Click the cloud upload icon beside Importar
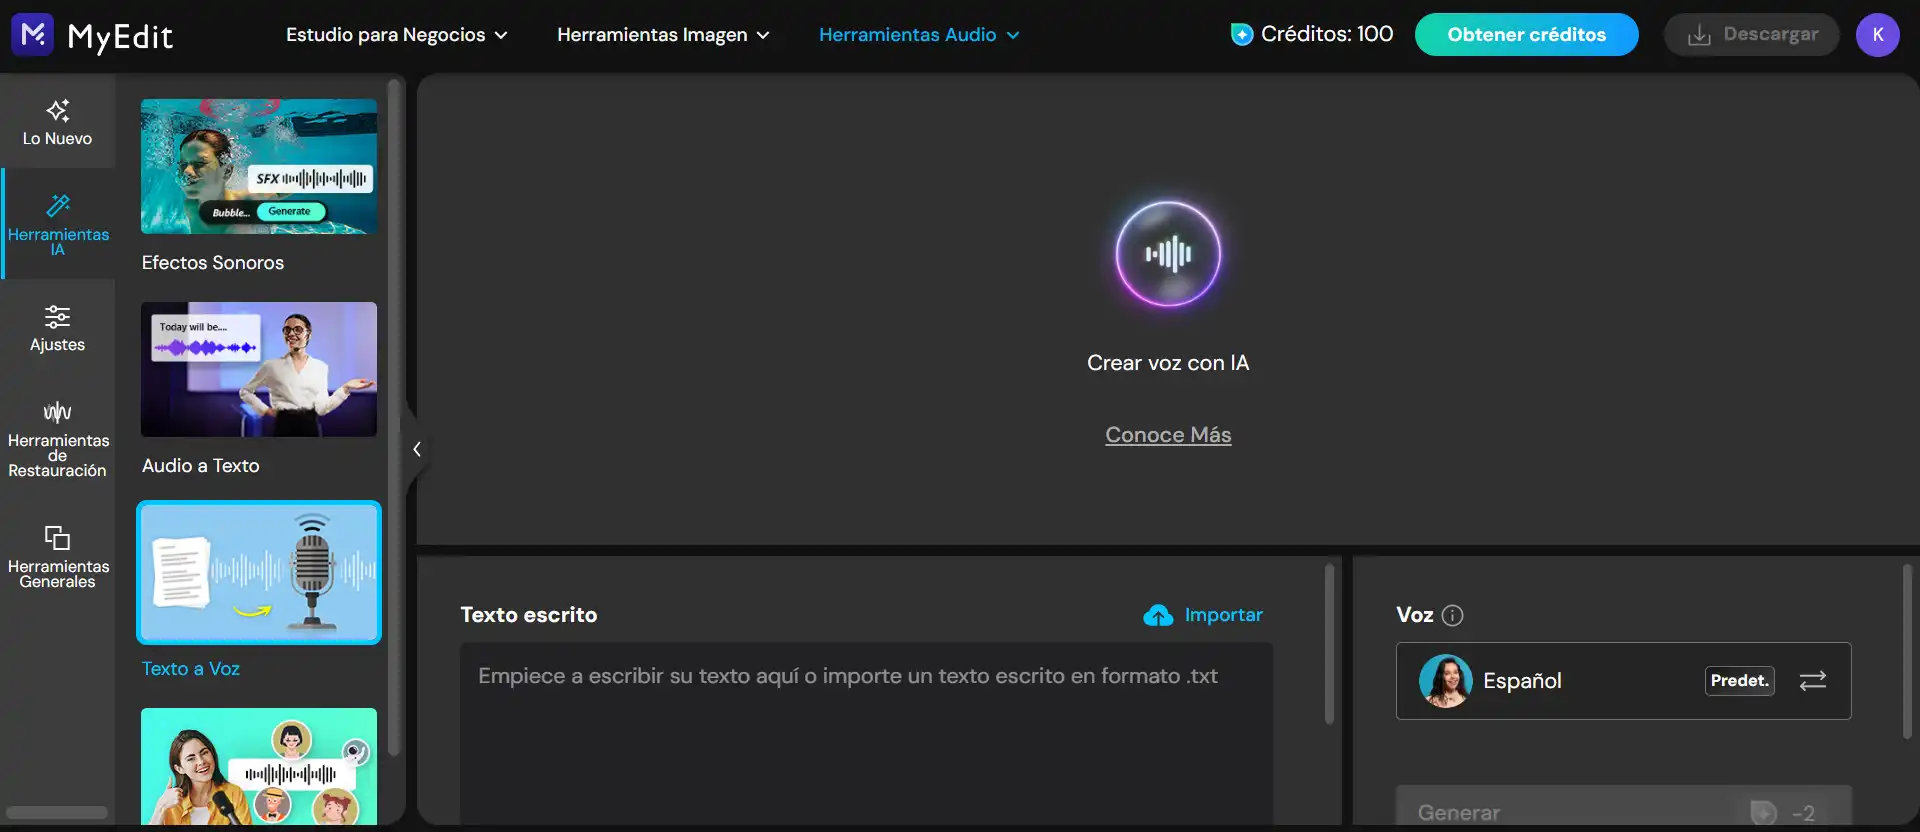The height and width of the screenshot is (832, 1920). coord(1158,615)
